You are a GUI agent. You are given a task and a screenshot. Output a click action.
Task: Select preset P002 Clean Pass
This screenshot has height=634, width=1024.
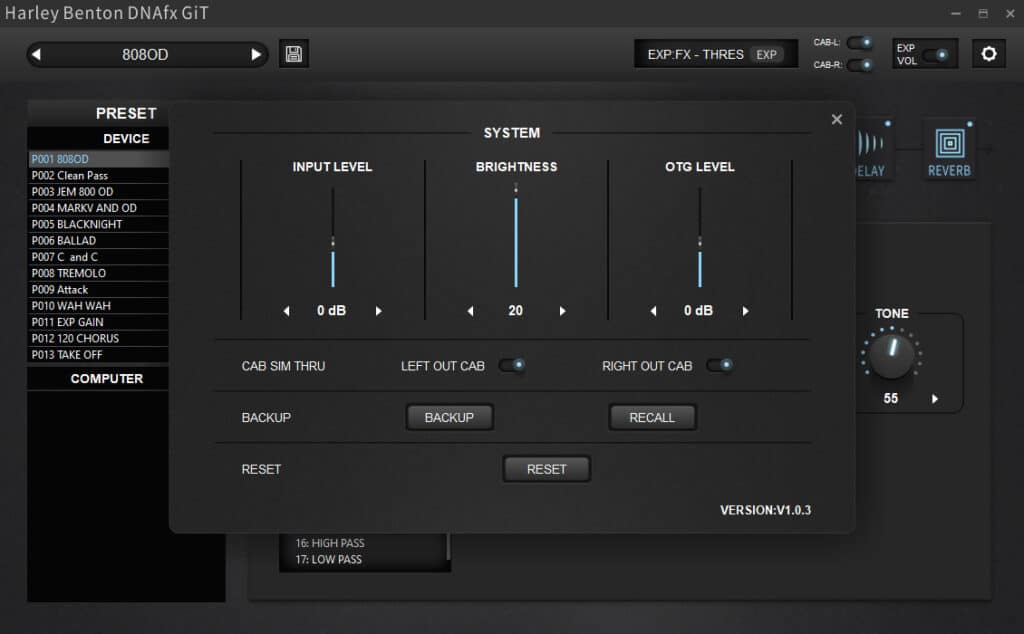[98, 175]
